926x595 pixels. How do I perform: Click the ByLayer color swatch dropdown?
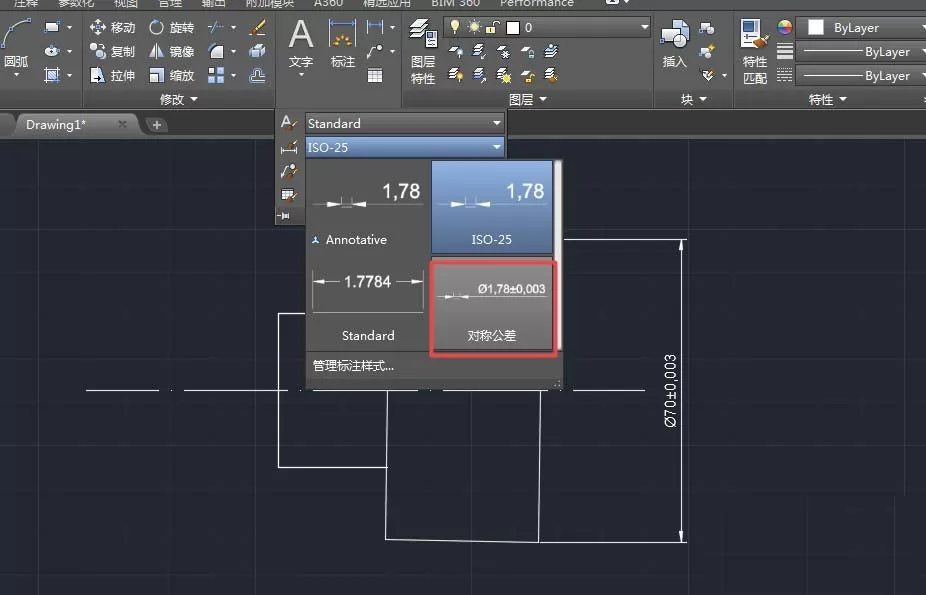click(x=862, y=27)
